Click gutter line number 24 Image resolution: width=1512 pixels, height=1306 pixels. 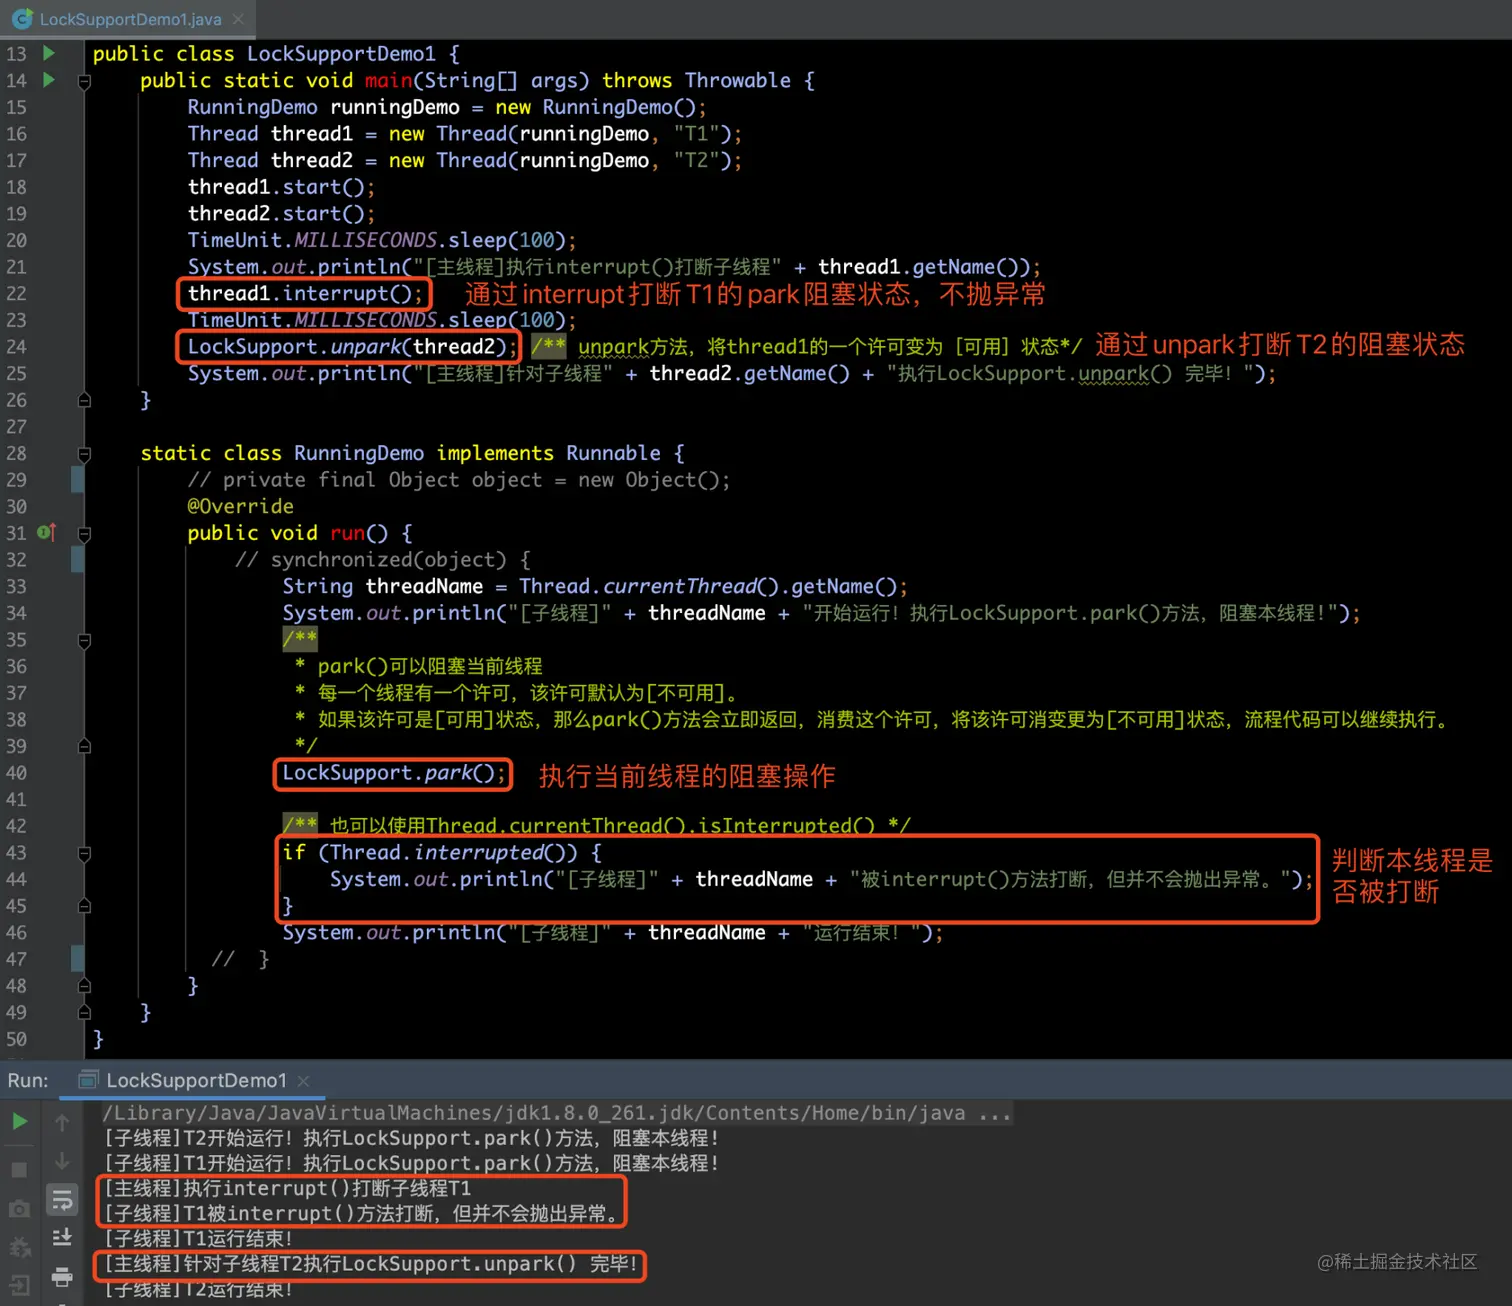17,346
